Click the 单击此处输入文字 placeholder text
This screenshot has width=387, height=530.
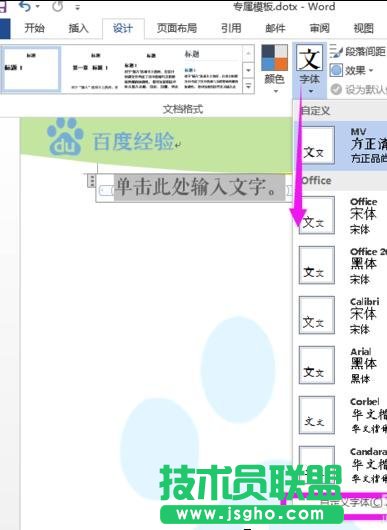199,187
